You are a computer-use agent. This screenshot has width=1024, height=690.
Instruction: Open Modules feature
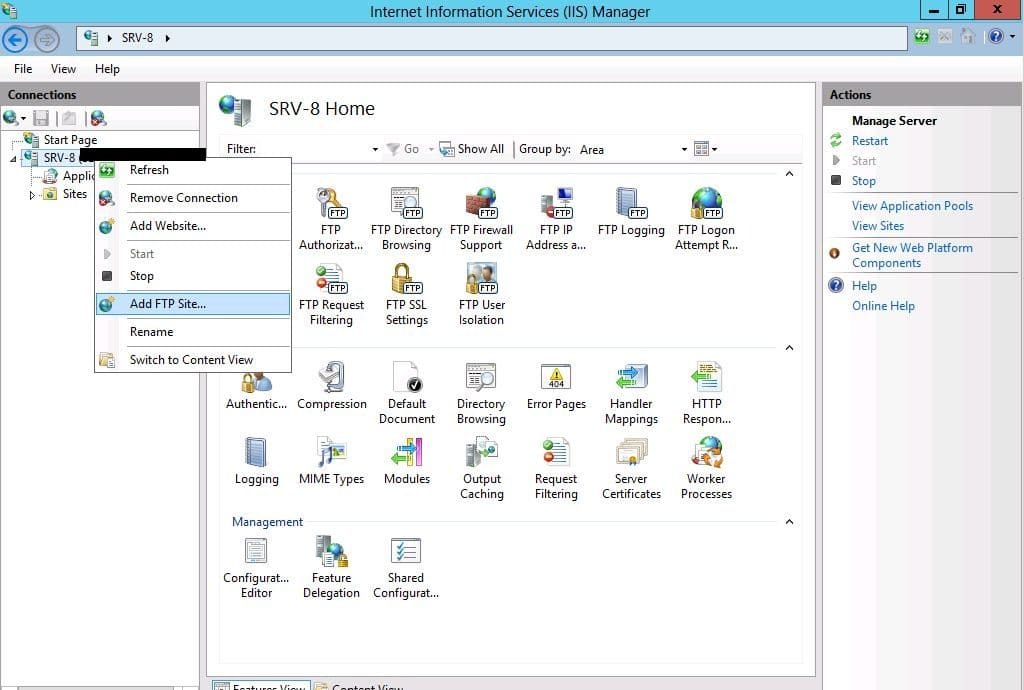click(x=407, y=461)
